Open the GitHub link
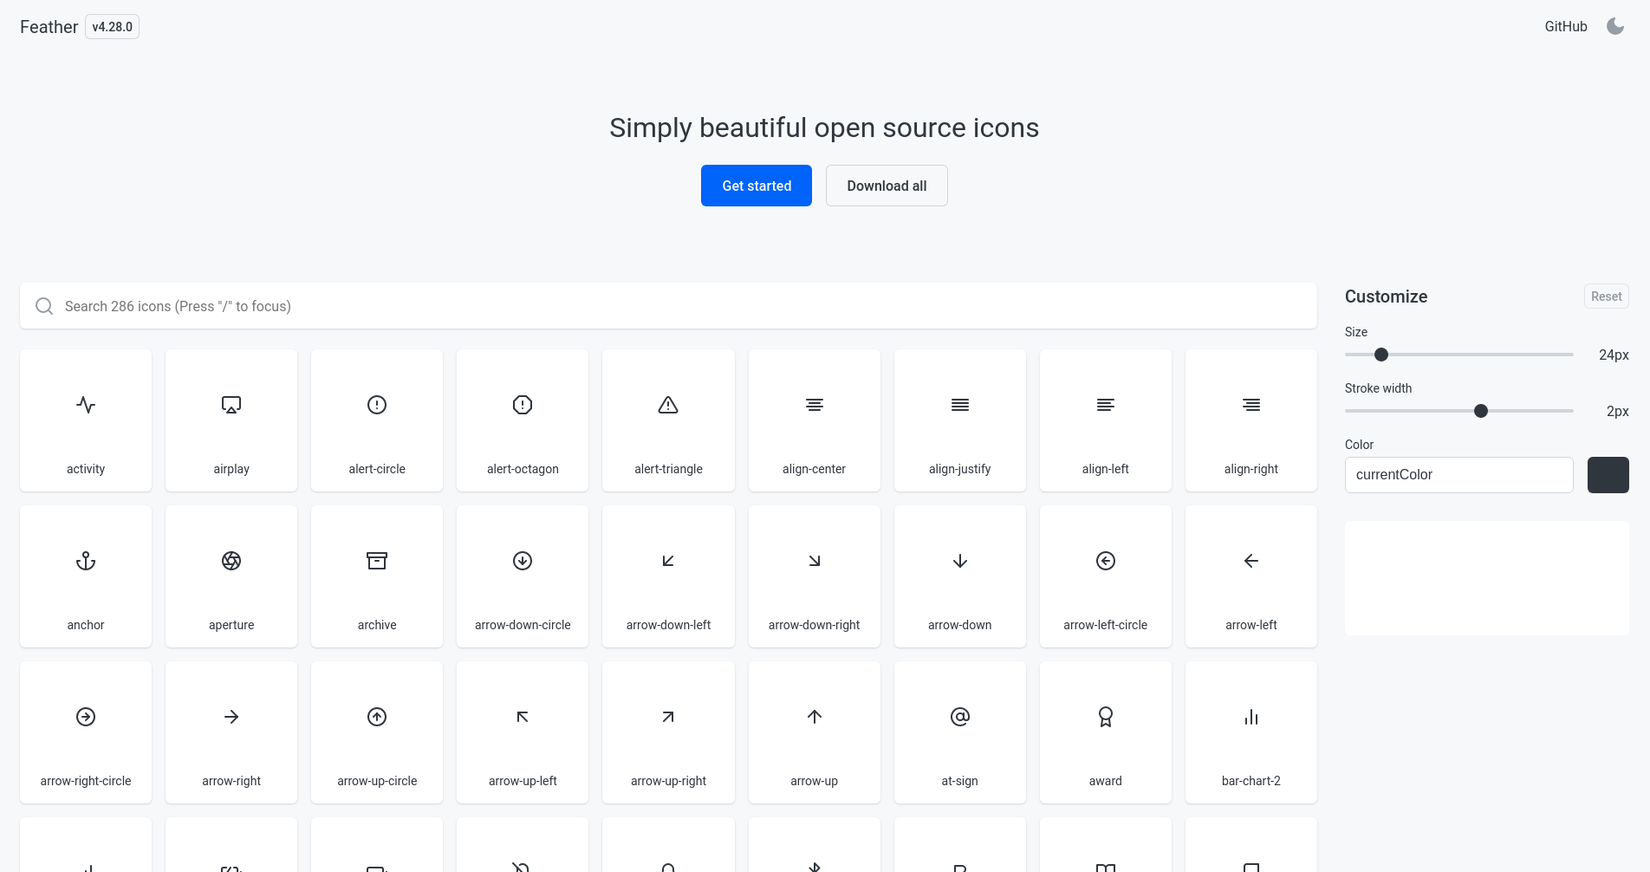 click(1566, 27)
